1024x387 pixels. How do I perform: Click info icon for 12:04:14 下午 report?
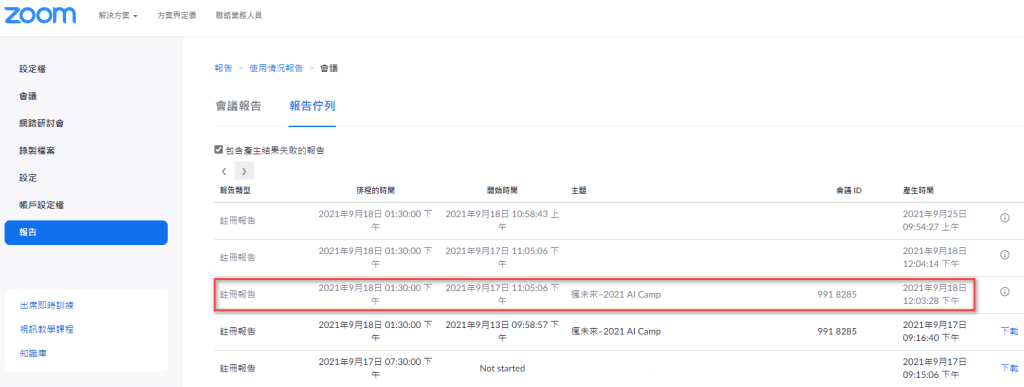pyautogui.click(x=1005, y=255)
